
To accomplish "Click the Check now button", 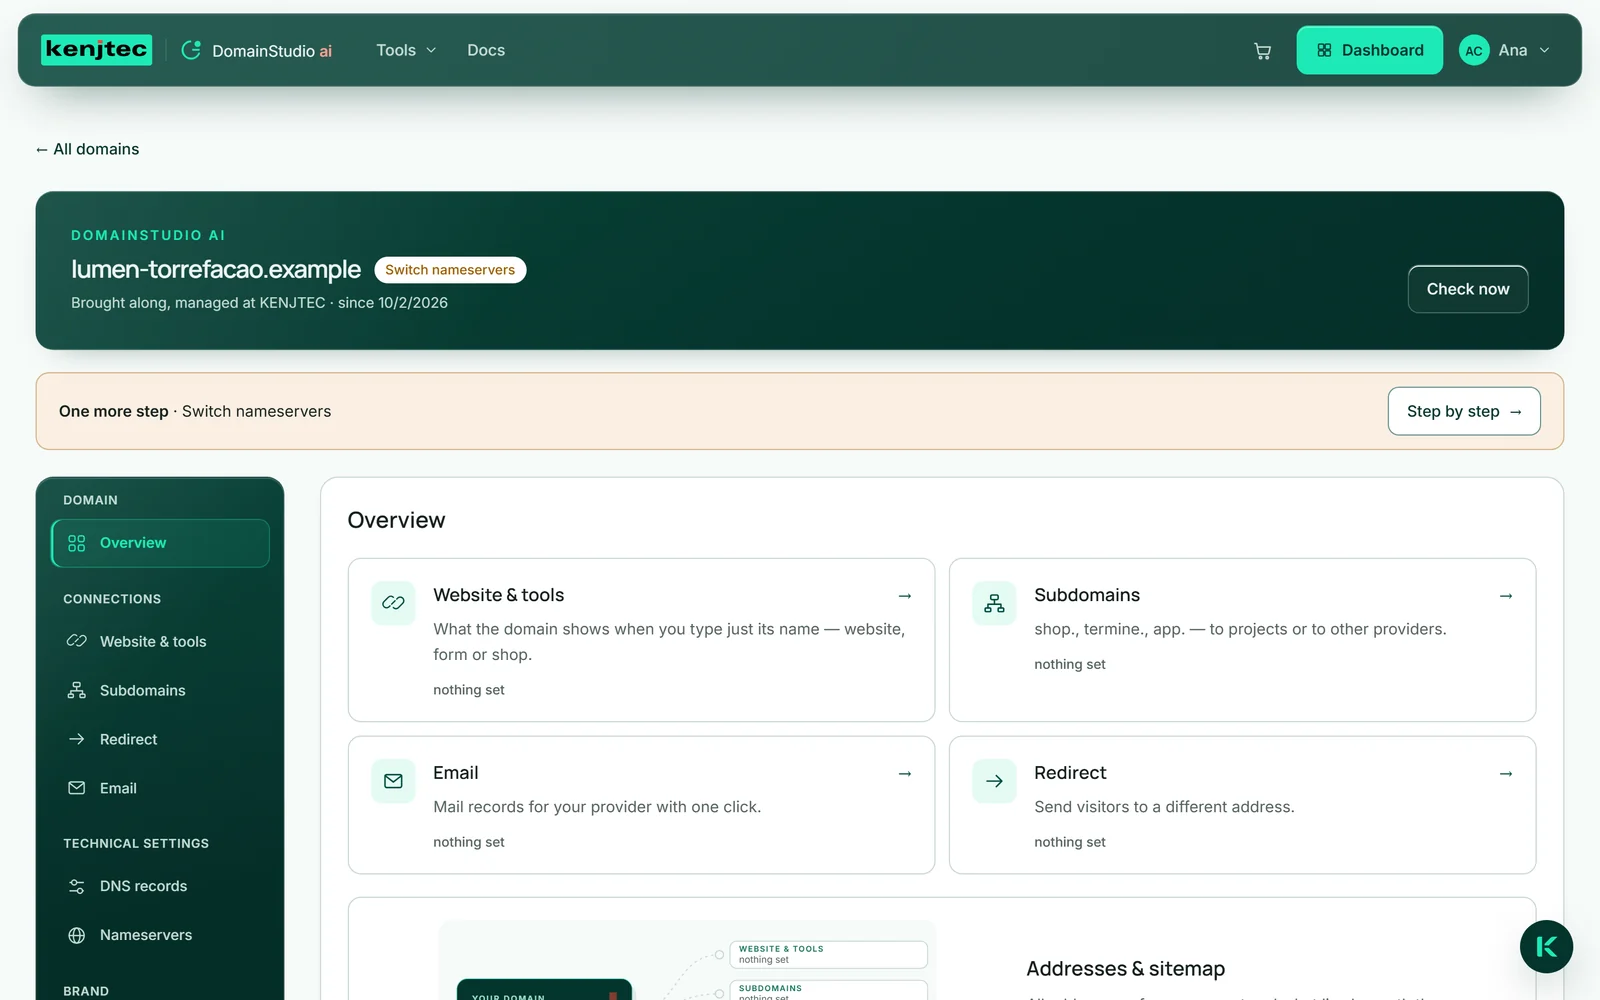I will pyautogui.click(x=1467, y=289).
